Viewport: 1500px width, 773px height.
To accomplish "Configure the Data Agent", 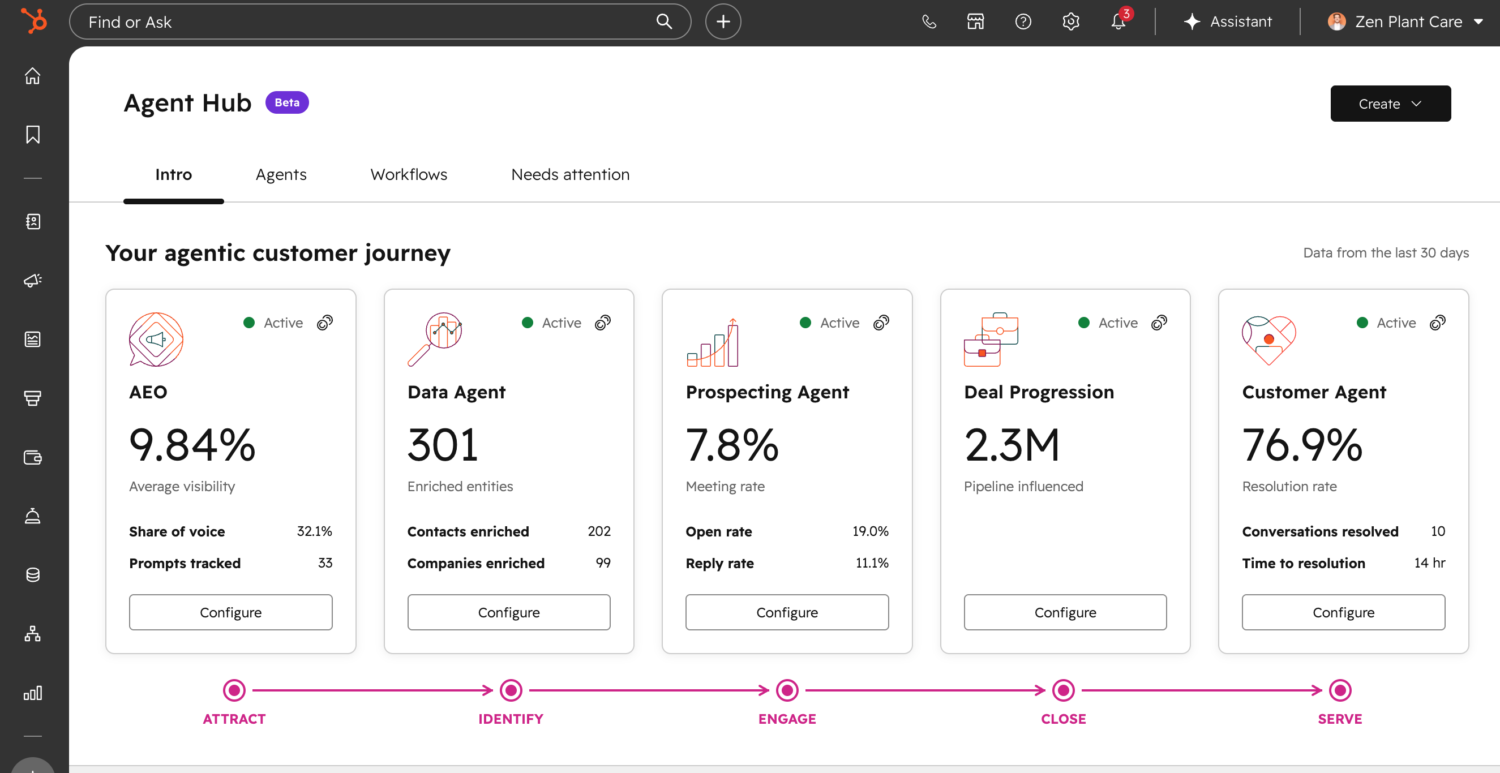I will (x=509, y=612).
